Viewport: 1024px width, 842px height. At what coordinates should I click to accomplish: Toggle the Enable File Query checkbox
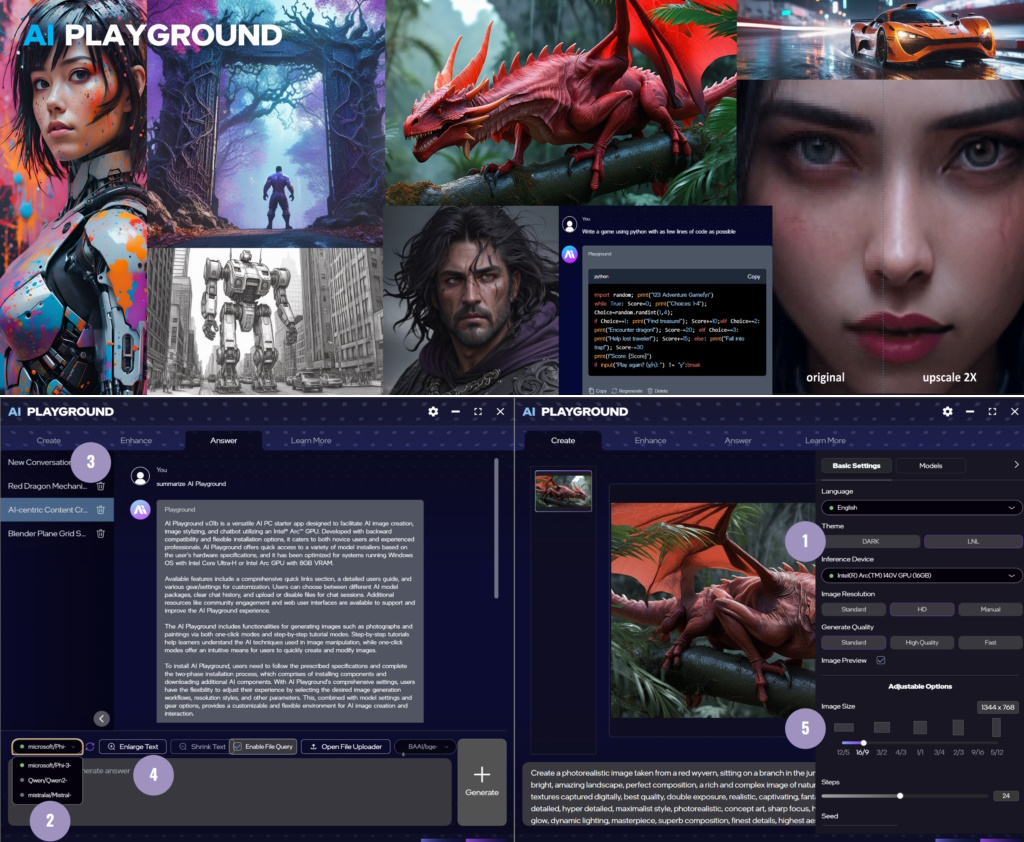point(237,746)
